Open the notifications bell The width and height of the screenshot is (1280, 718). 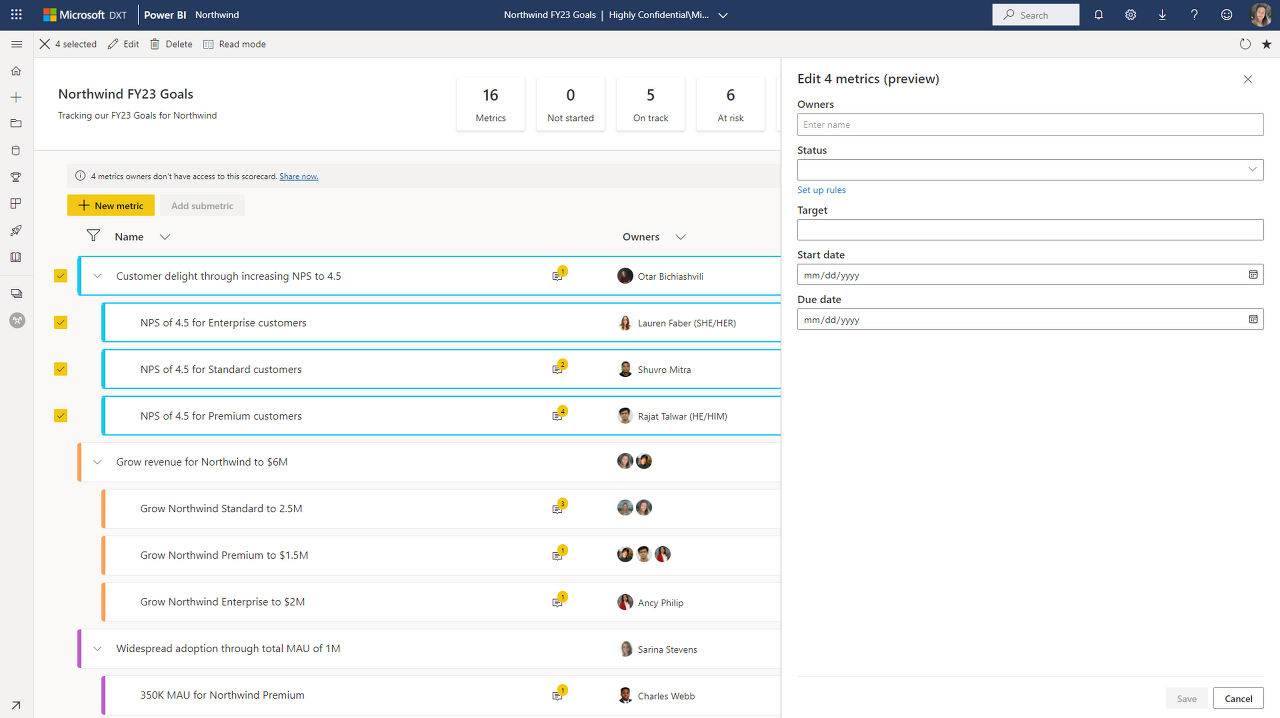(1099, 15)
